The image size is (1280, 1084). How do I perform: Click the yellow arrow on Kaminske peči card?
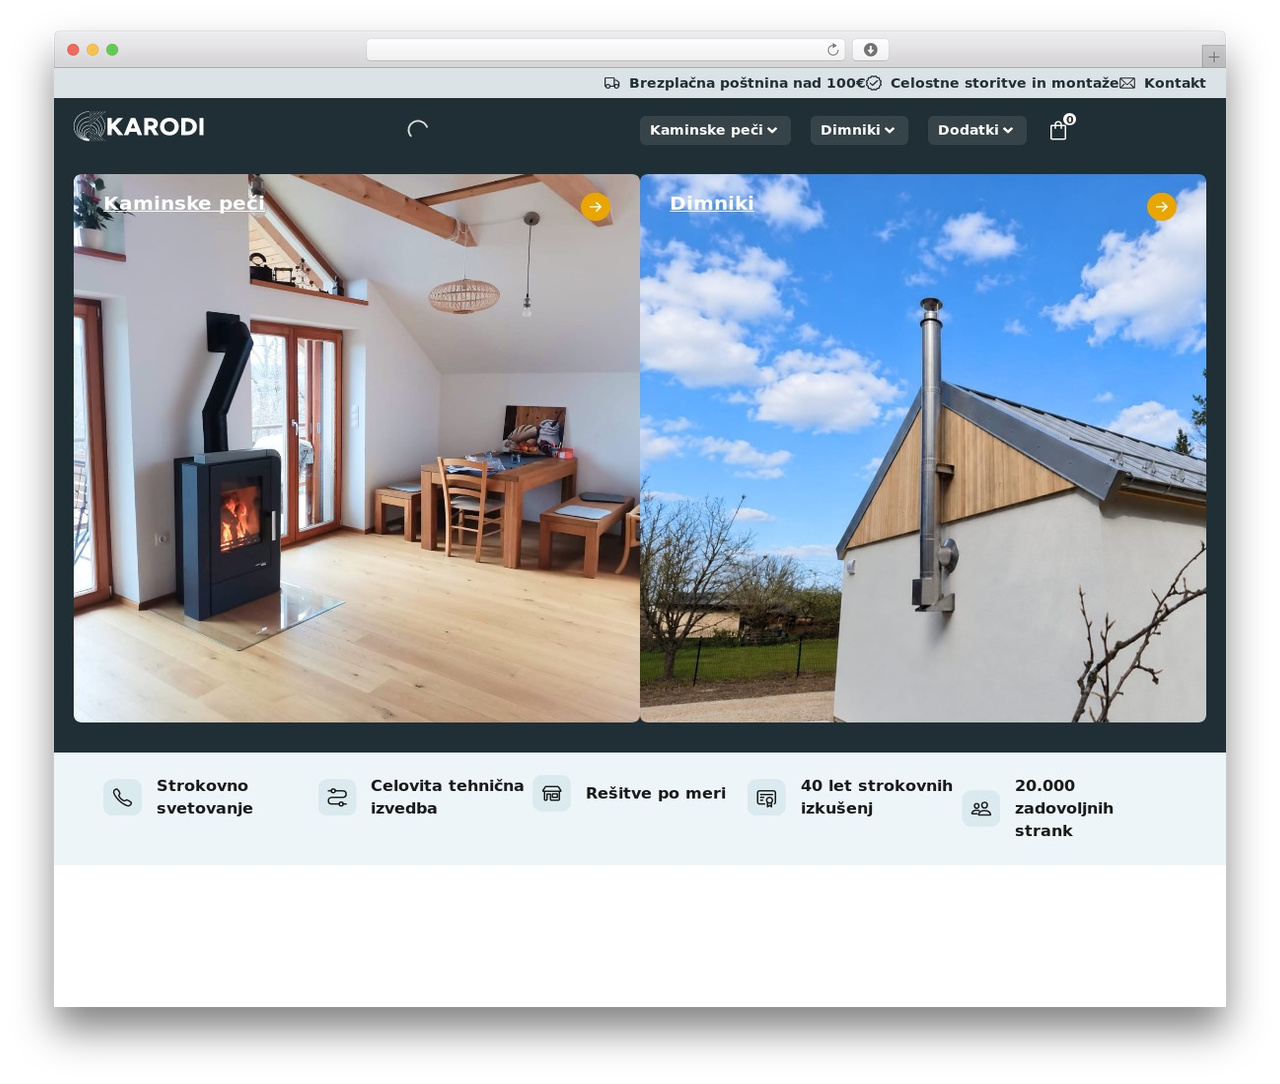596,206
